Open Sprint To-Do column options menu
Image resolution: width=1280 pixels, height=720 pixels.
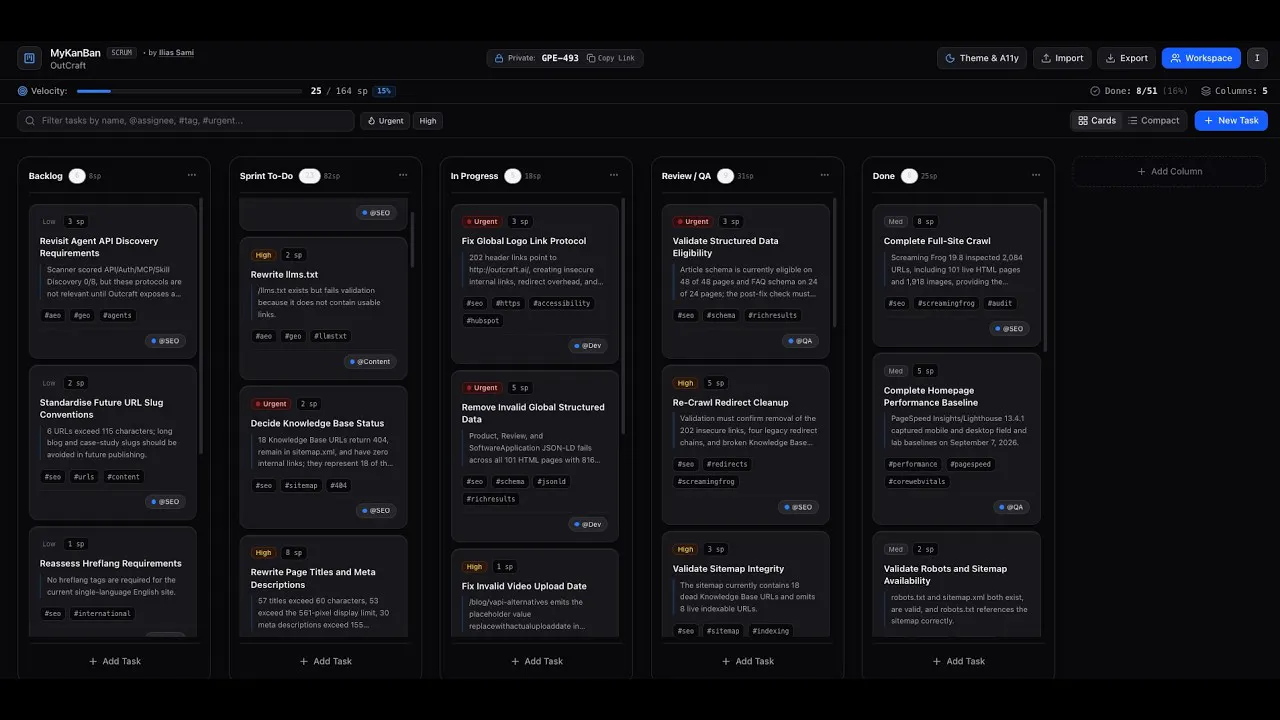(403, 175)
